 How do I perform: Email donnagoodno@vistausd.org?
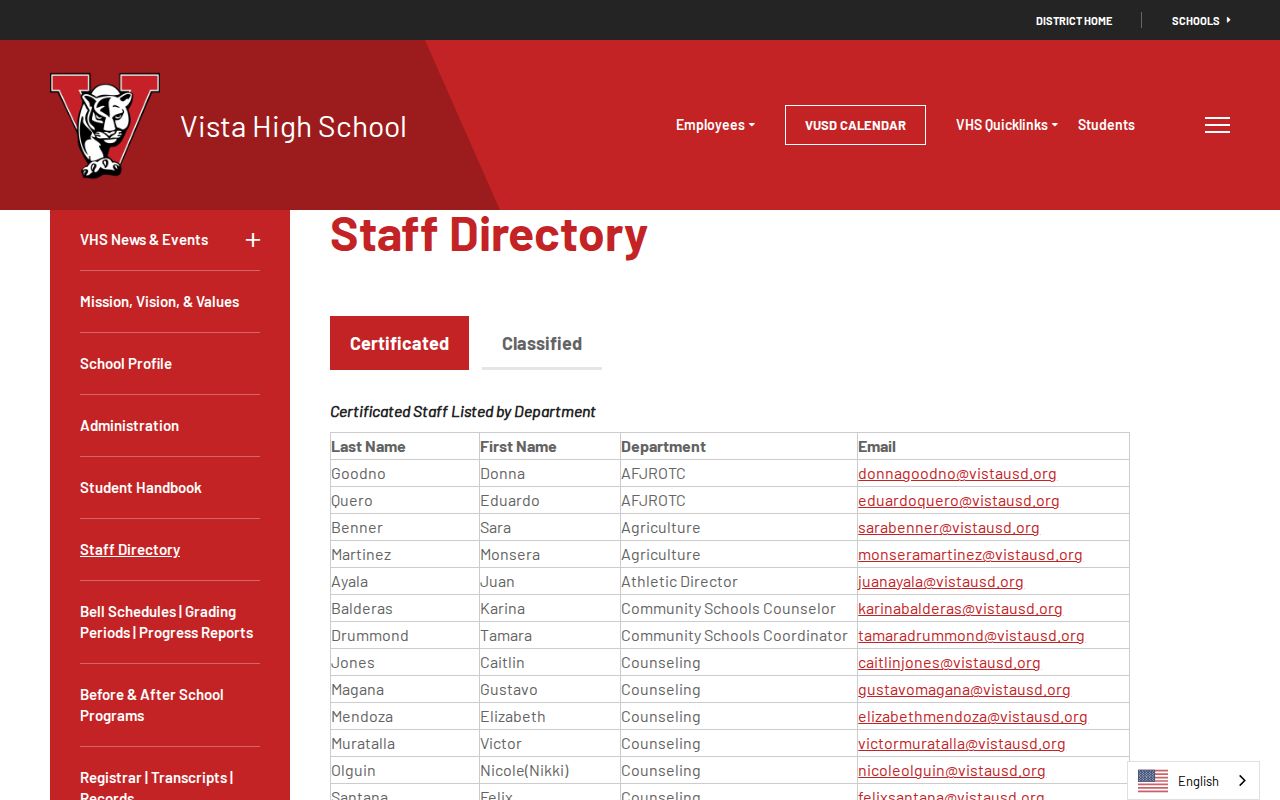tap(957, 474)
